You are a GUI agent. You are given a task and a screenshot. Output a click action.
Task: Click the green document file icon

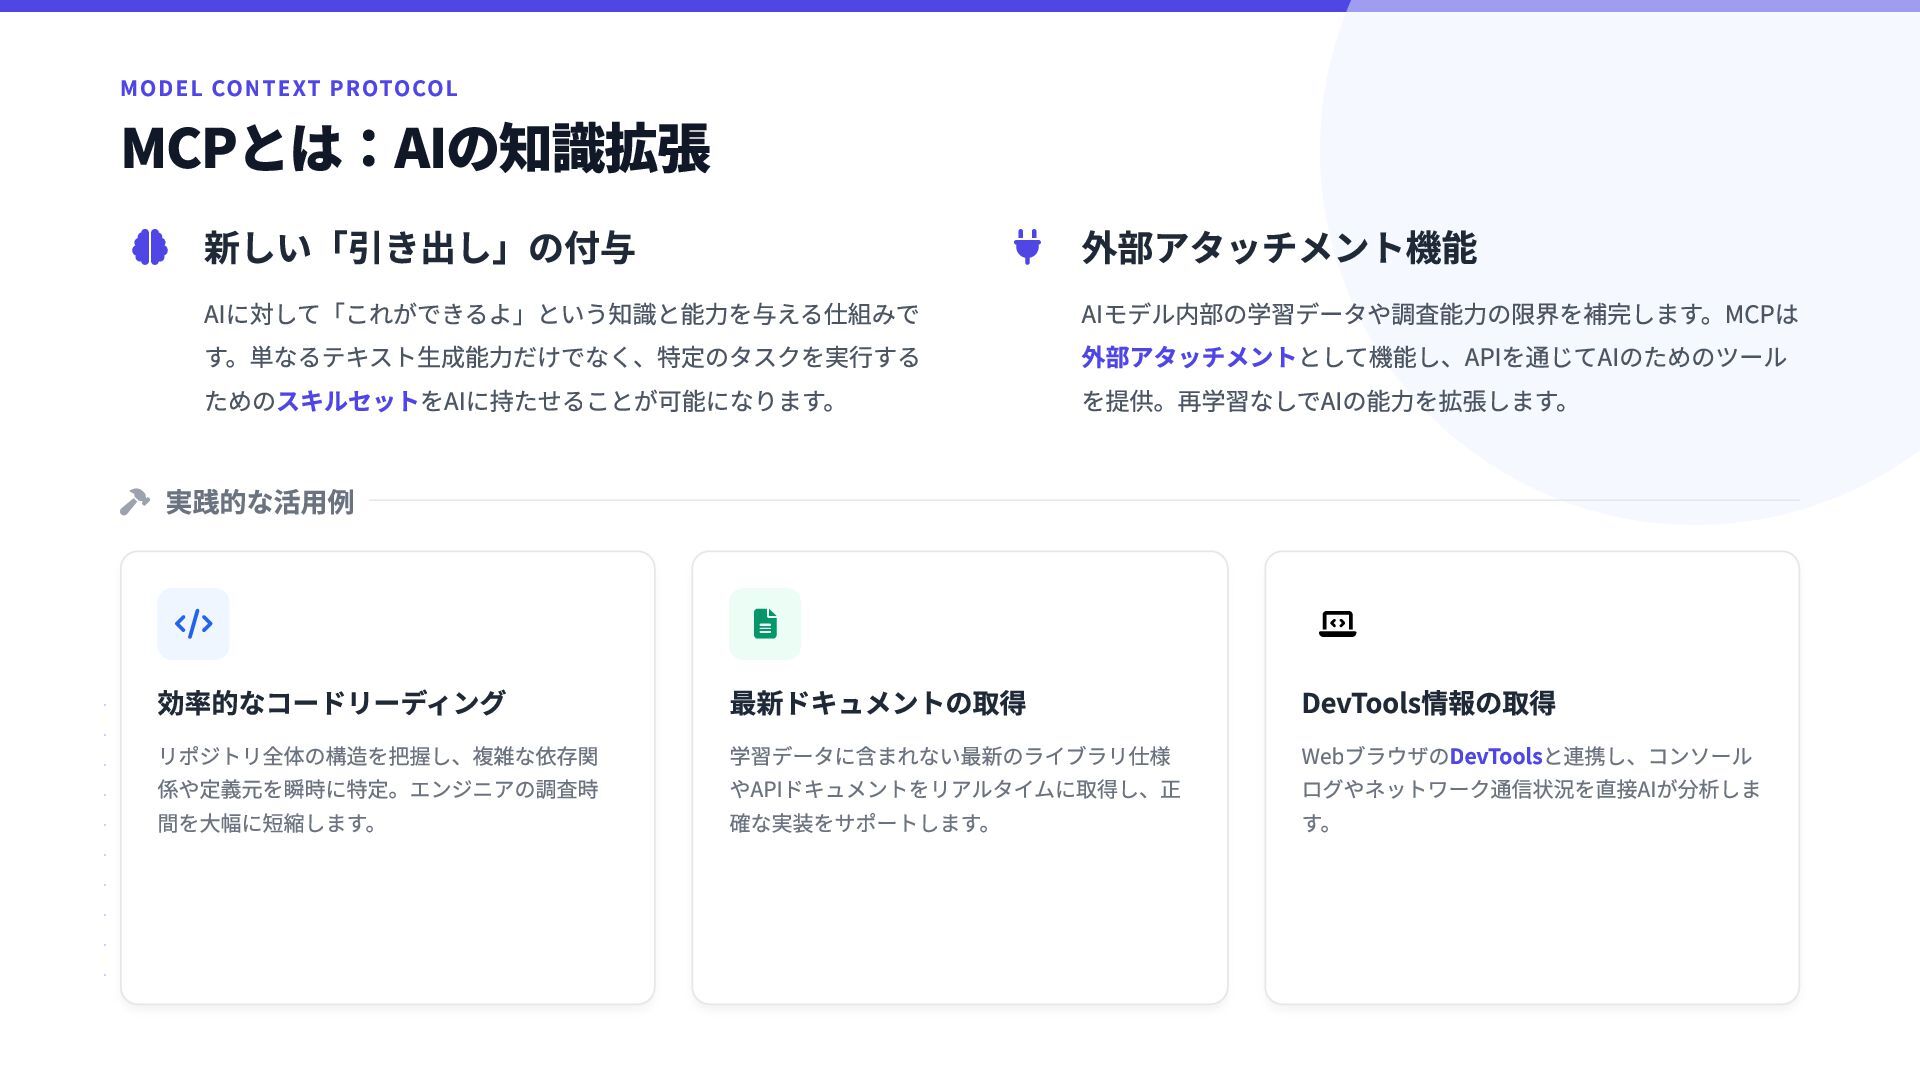(765, 624)
